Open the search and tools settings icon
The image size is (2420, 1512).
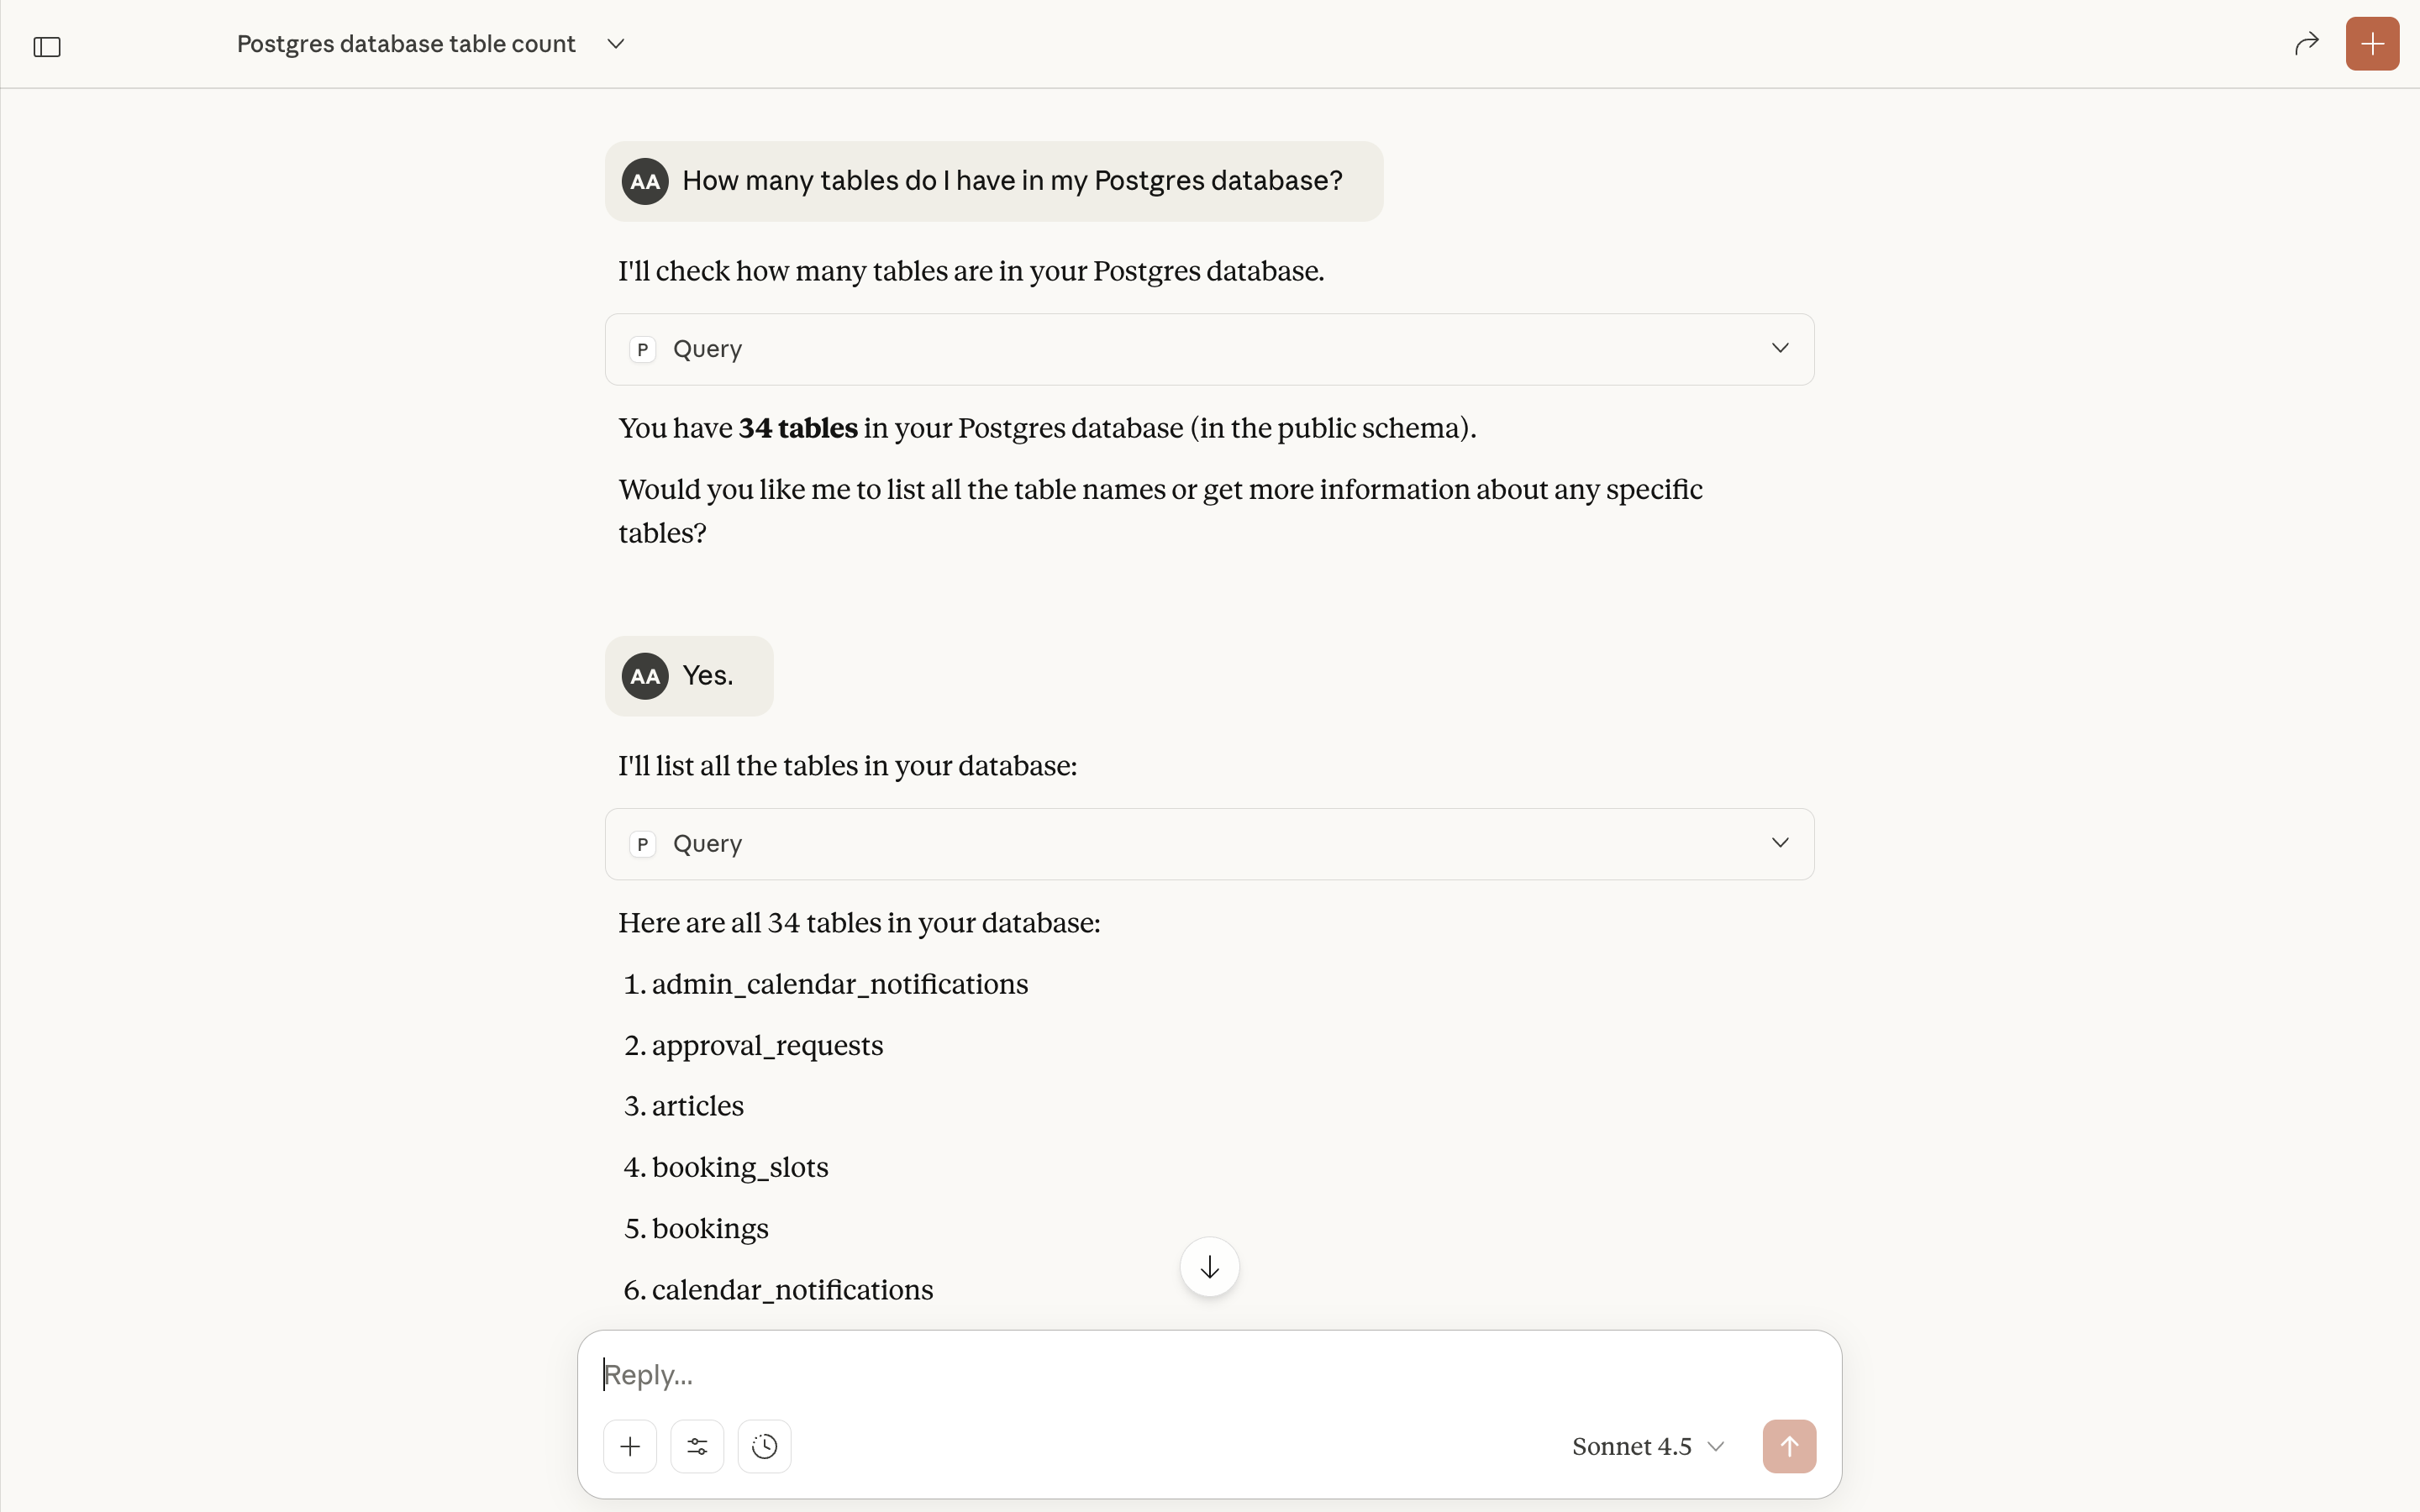coord(697,1446)
